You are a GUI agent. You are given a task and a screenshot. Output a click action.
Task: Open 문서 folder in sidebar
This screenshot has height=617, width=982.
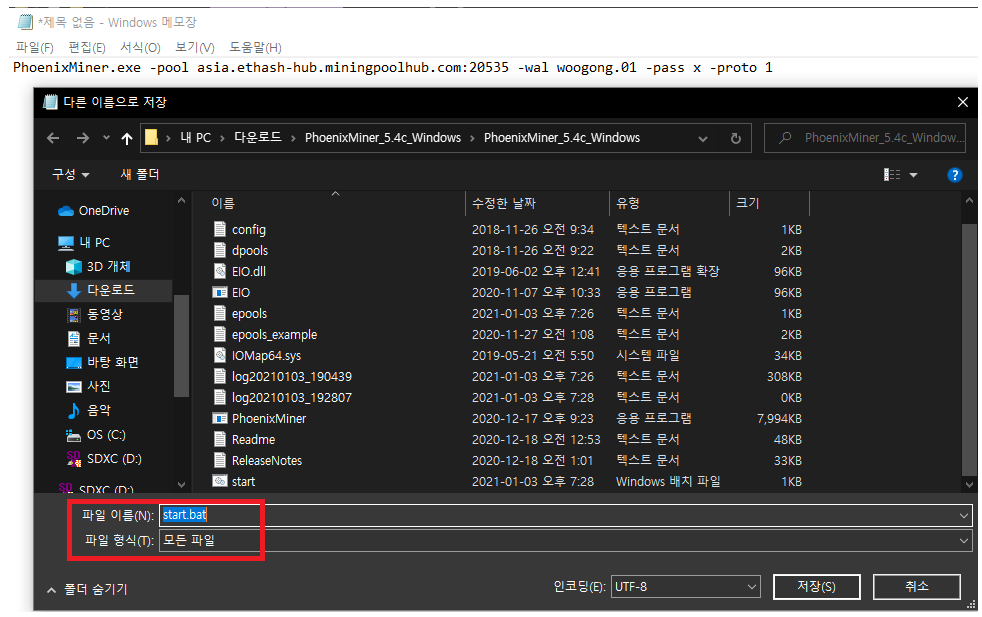click(89, 338)
